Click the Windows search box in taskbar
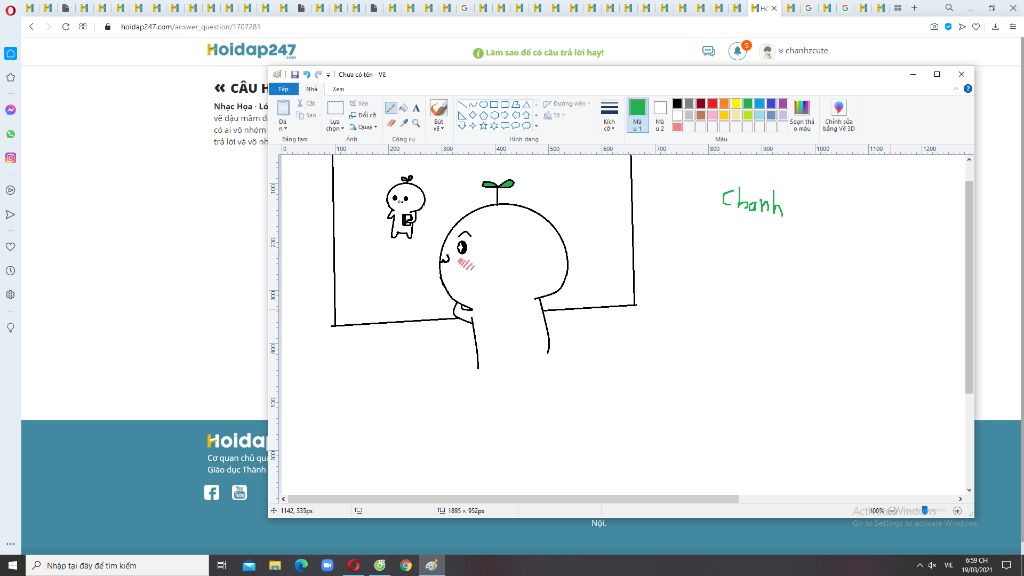This screenshot has width=1024, height=576. coord(118,566)
